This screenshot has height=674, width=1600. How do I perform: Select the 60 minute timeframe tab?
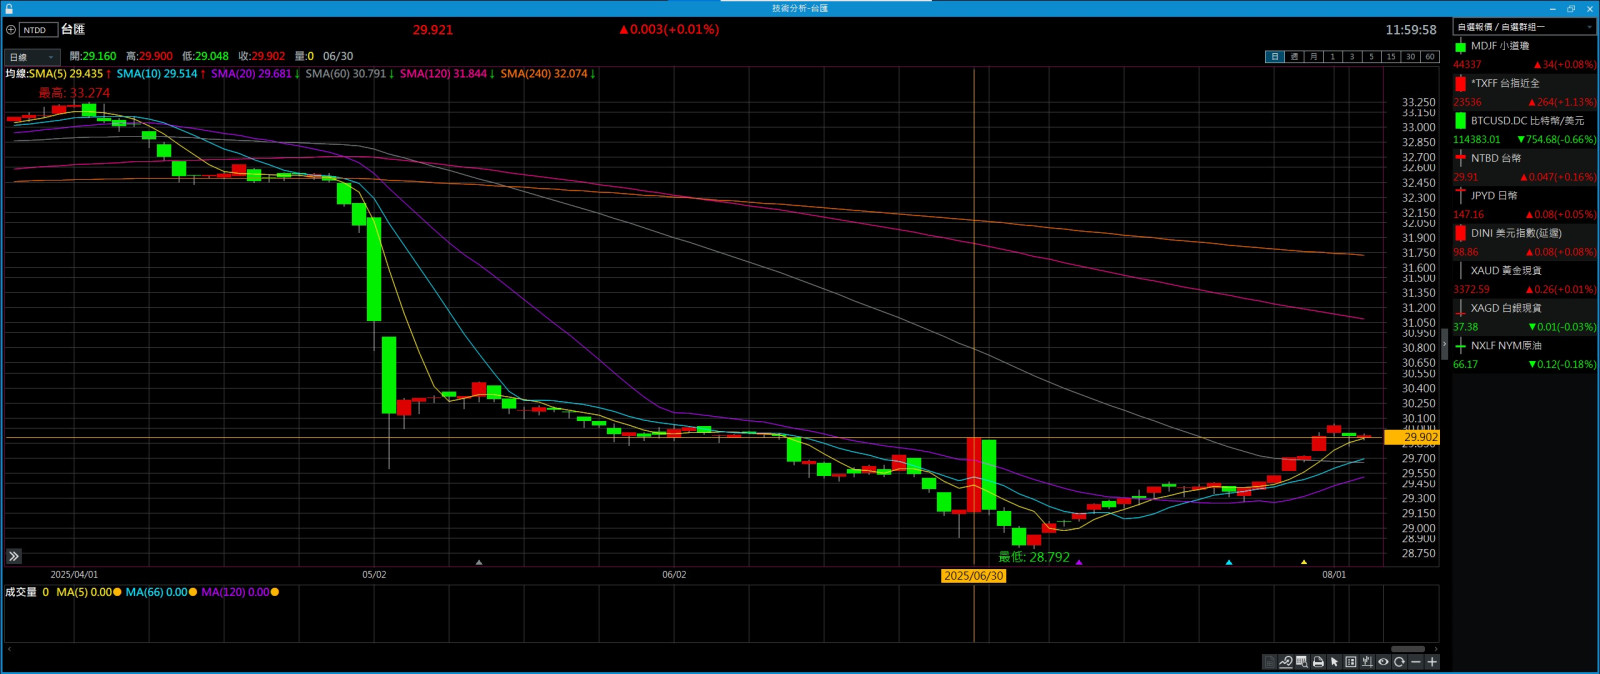coord(1430,57)
